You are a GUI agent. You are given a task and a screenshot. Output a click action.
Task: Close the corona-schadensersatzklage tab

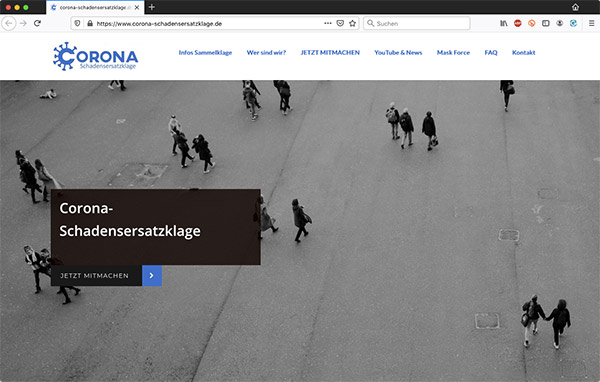click(137, 7)
